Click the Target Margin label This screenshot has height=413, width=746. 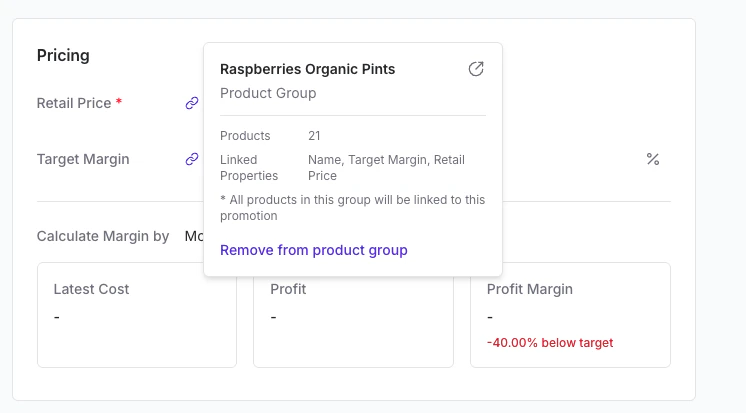tap(83, 159)
